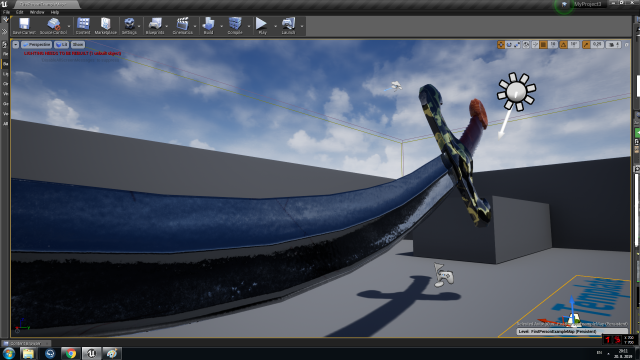Expand the collapsed modes panel chevrons
The image size is (640, 360).
click(4, 31)
